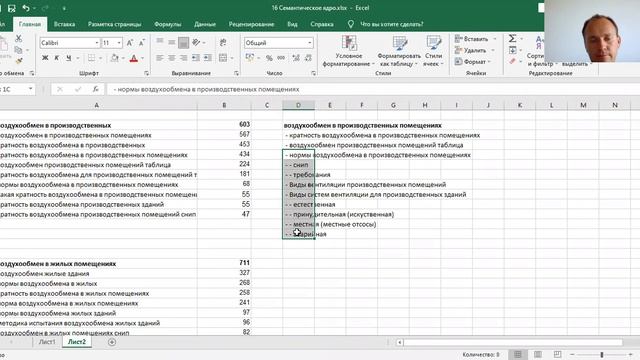This screenshot has height=360, width=640.
Task: Expand the Вставить cells dropdown arrow
Action: [495, 39]
